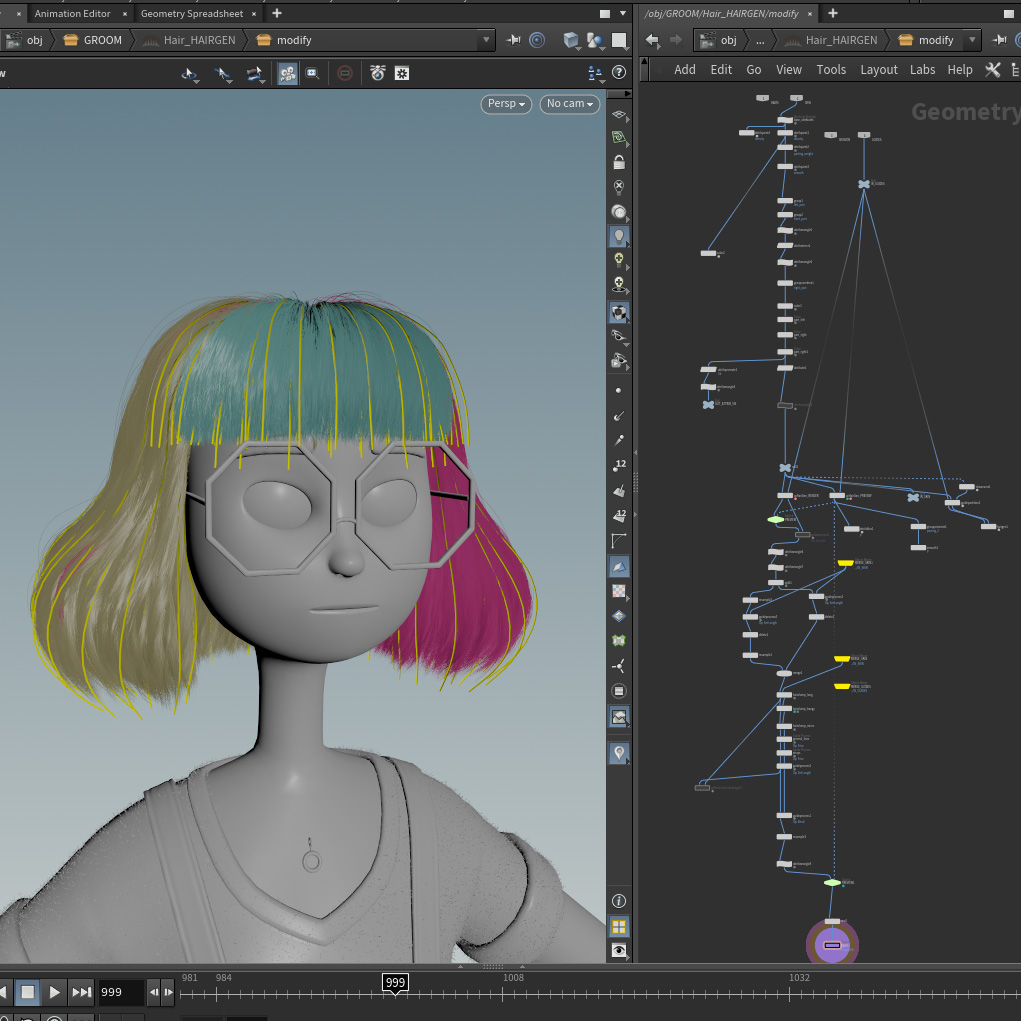Screen dimensions: 1021x1021
Task: Click the viewport help question mark icon
Action: coord(619,72)
